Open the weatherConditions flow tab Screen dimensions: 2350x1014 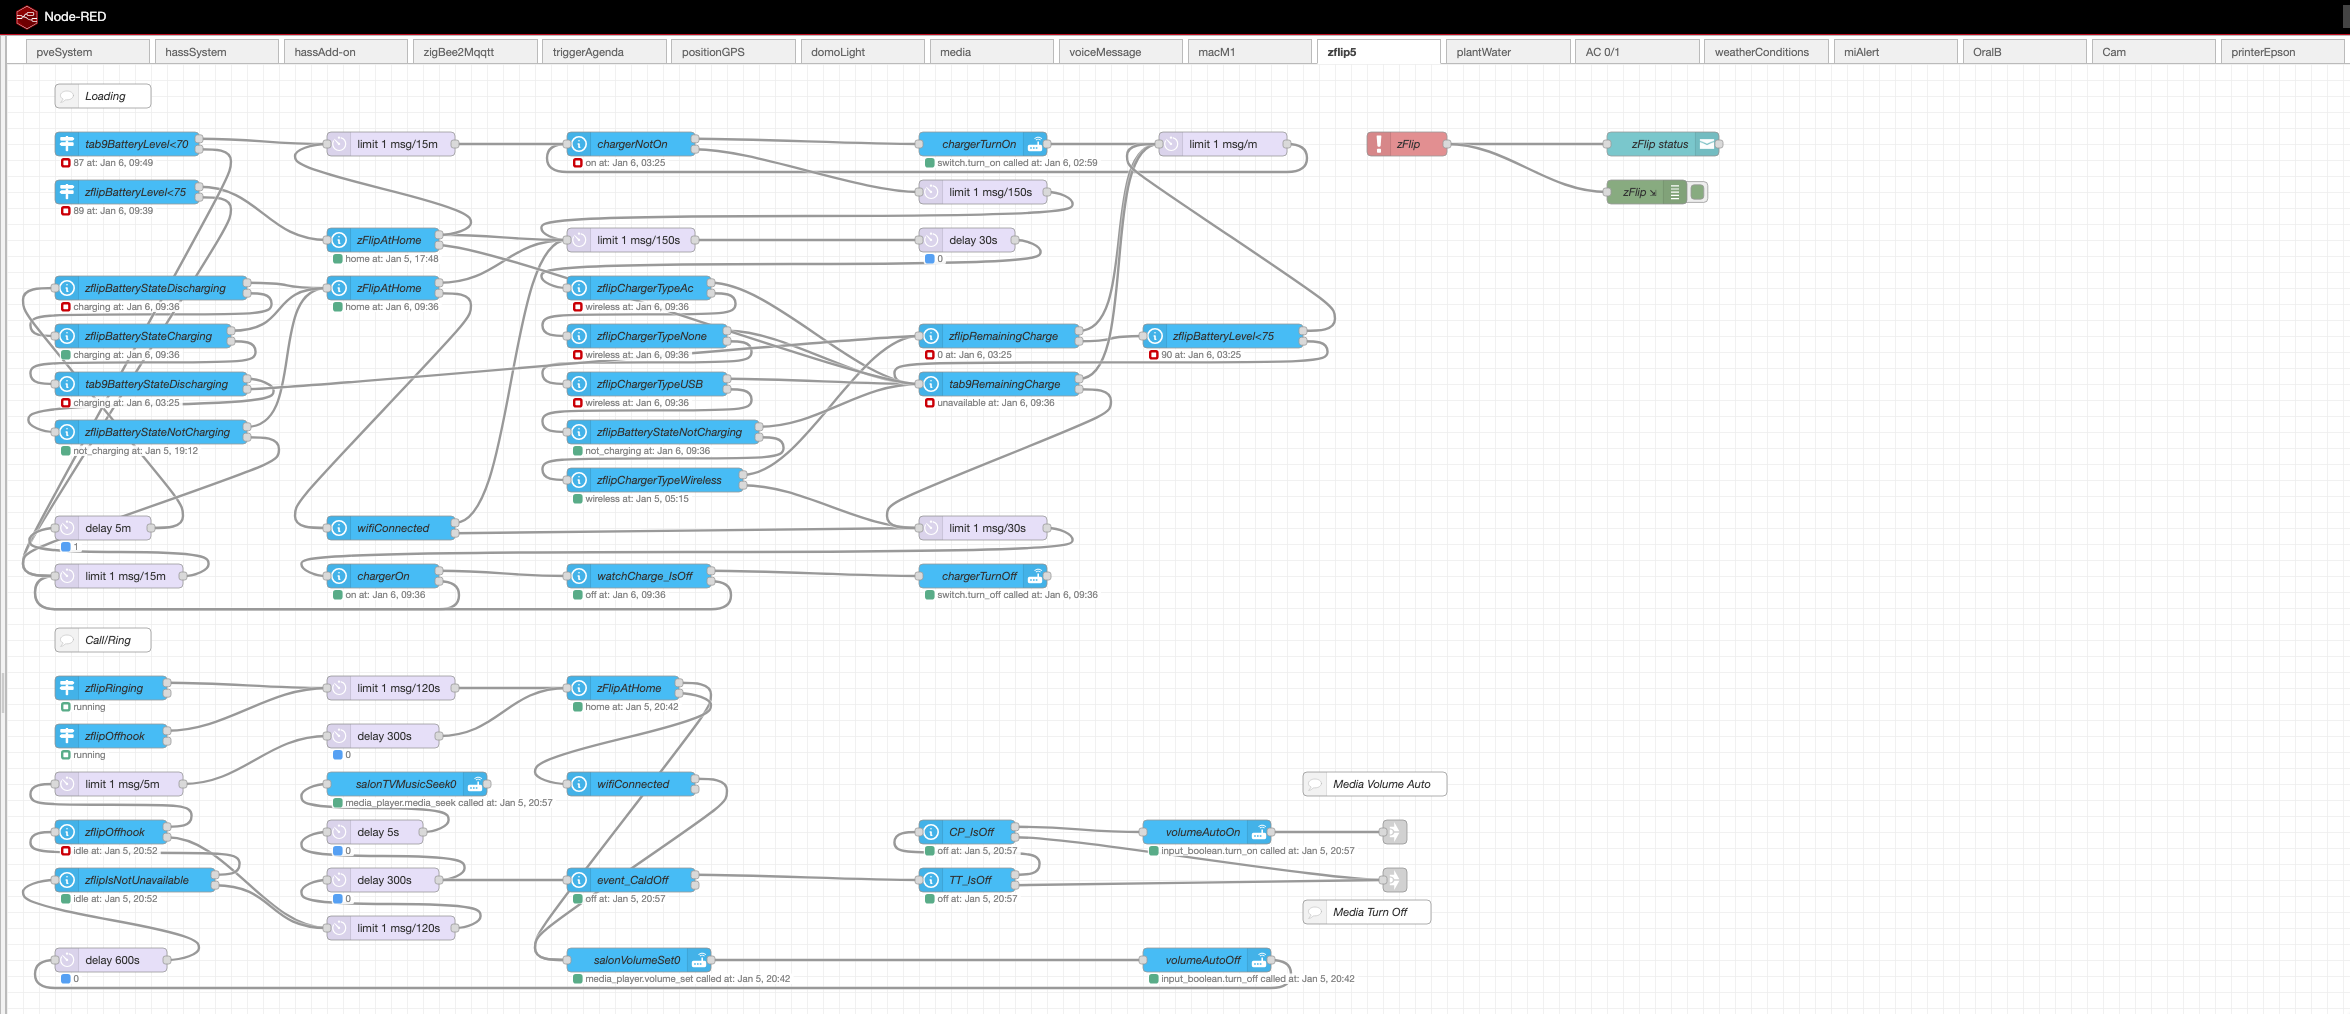(x=1765, y=51)
